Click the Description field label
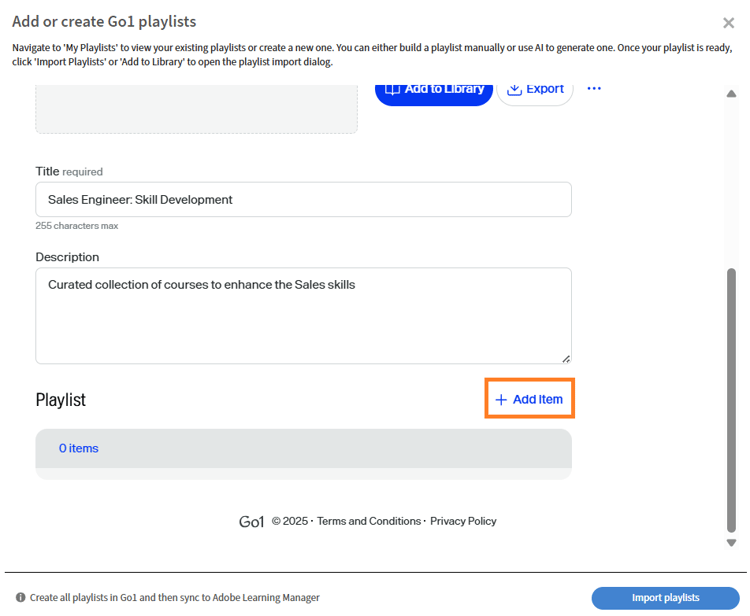This screenshot has width=750, height=616. click(x=67, y=257)
